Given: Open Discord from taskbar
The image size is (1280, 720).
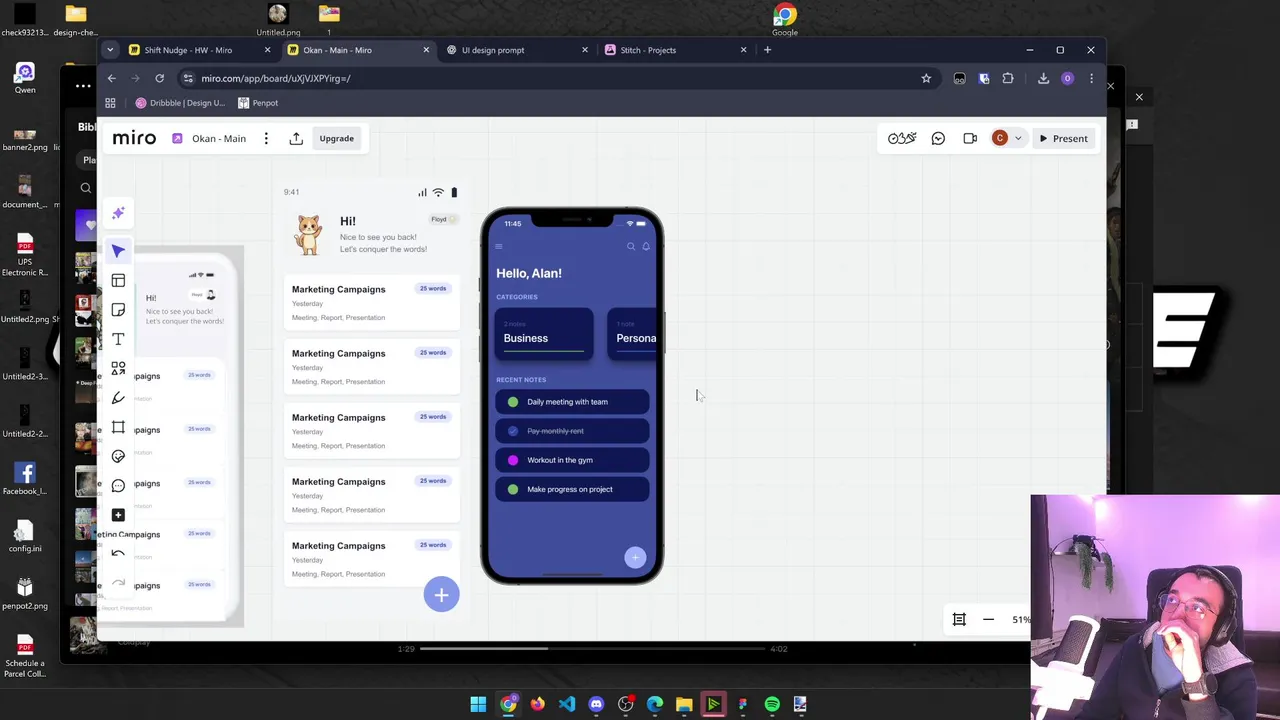Looking at the screenshot, I should click(x=596, y=704).
